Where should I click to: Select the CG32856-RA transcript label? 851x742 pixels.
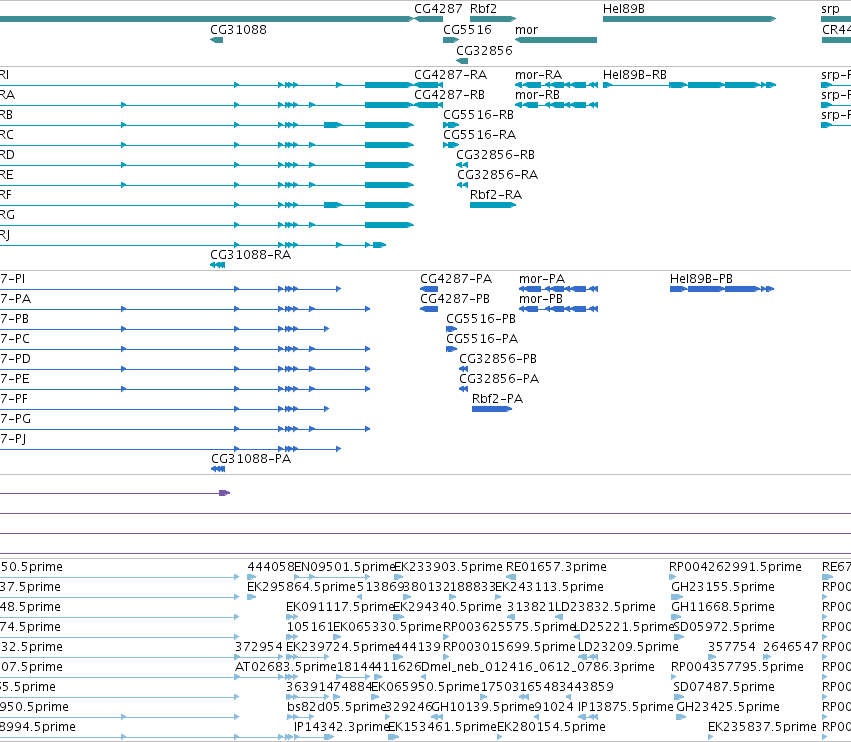(497, 175)
